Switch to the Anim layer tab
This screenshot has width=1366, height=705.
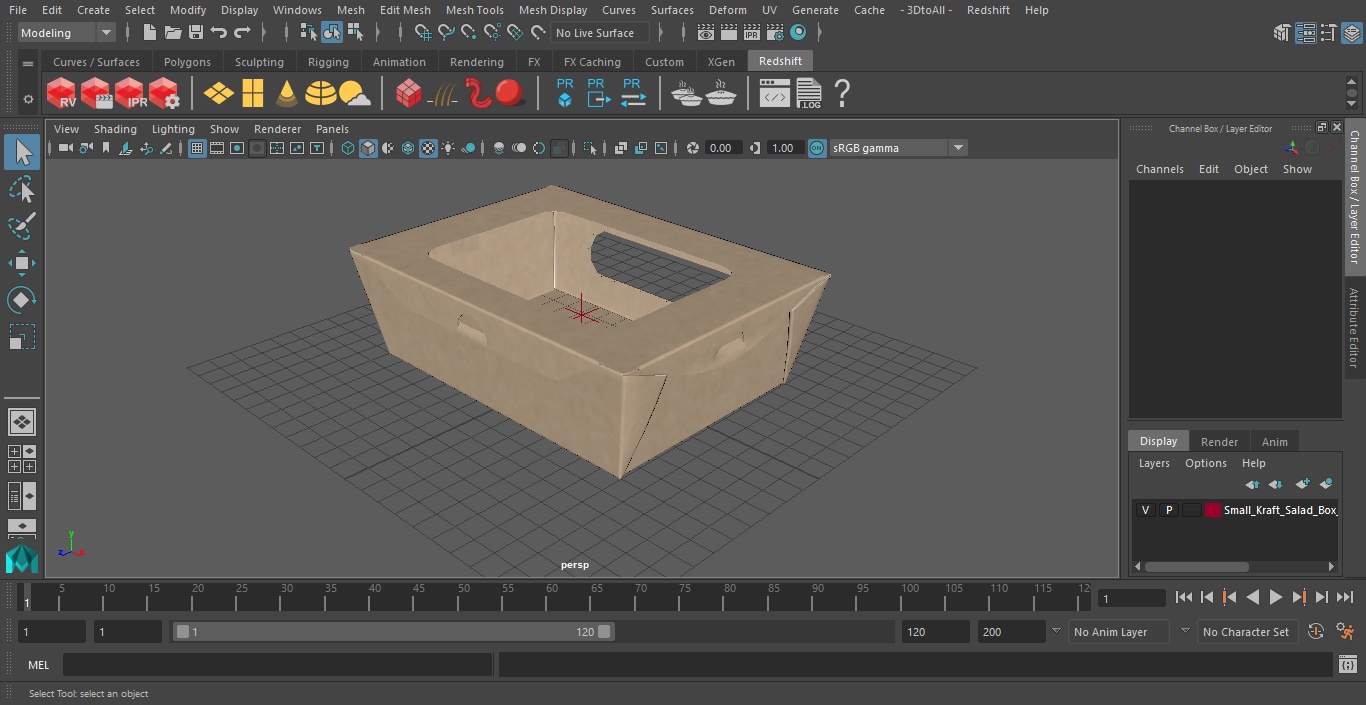1274,442
